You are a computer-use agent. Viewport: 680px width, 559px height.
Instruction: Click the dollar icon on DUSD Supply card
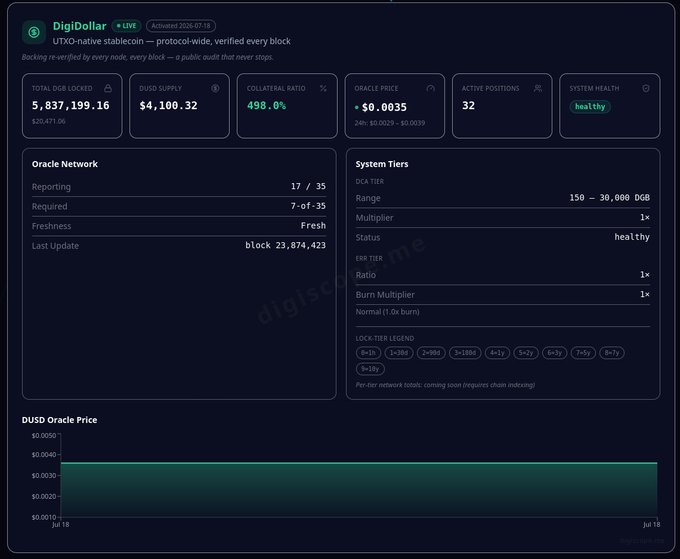click(x=215, y=88)
